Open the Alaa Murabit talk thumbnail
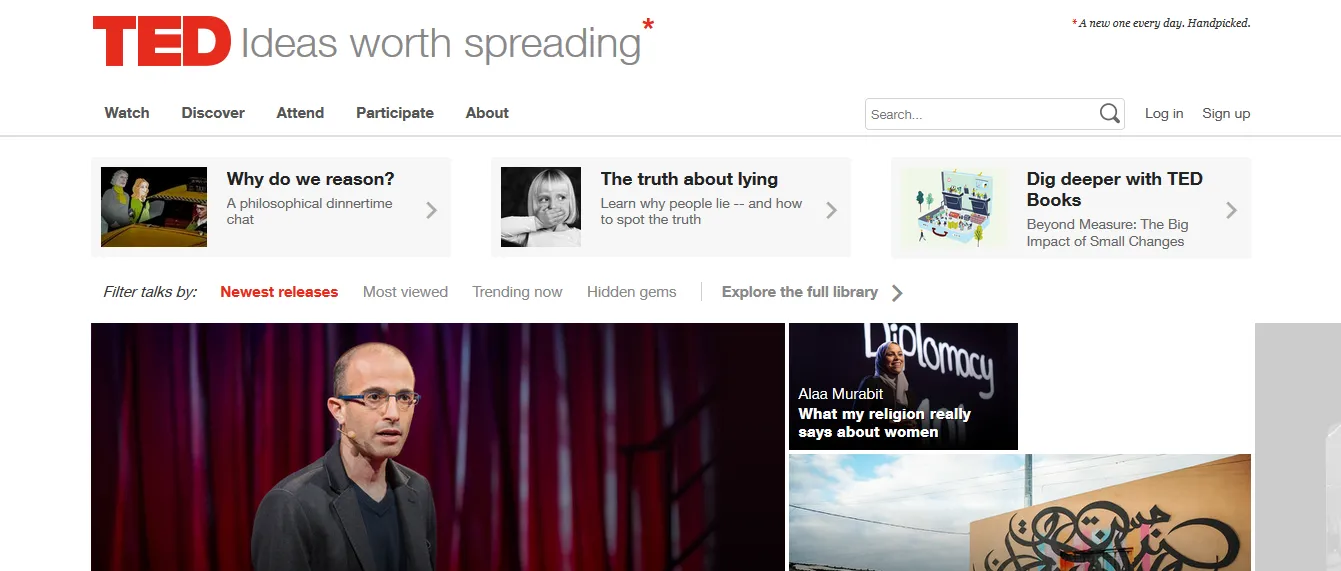This screenshot has width=1341, height=571. tap(903, 386)
